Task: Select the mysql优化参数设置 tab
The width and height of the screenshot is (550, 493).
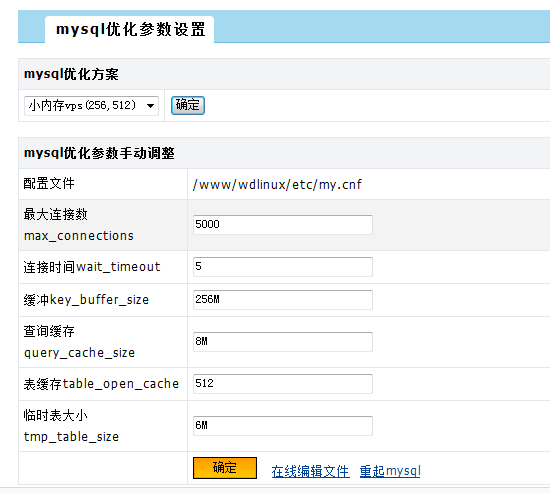Action: (x=130, y=29)
